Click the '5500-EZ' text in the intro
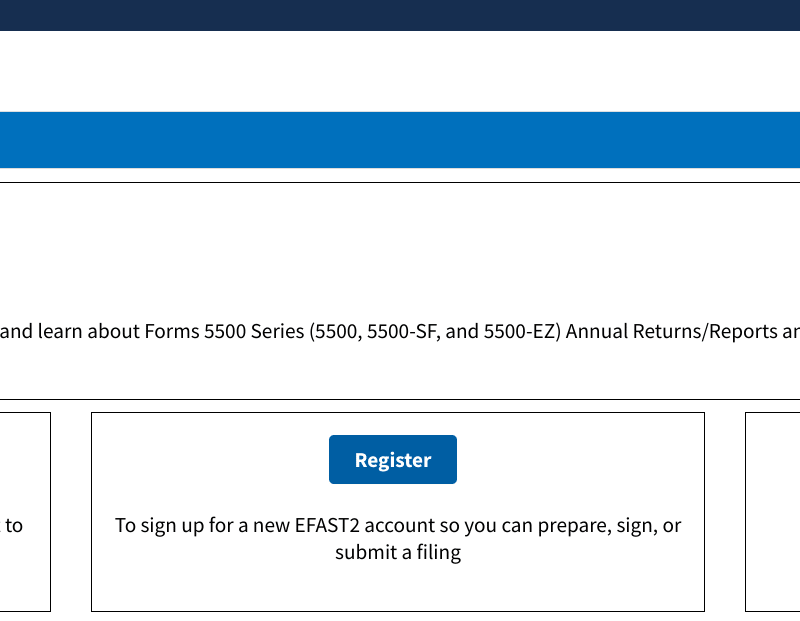800x621 pixels. (521, 331)
